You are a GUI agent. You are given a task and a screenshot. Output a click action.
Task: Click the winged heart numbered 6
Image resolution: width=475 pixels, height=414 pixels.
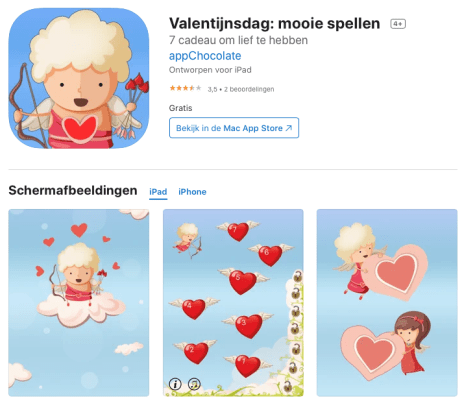click(270, 255)
